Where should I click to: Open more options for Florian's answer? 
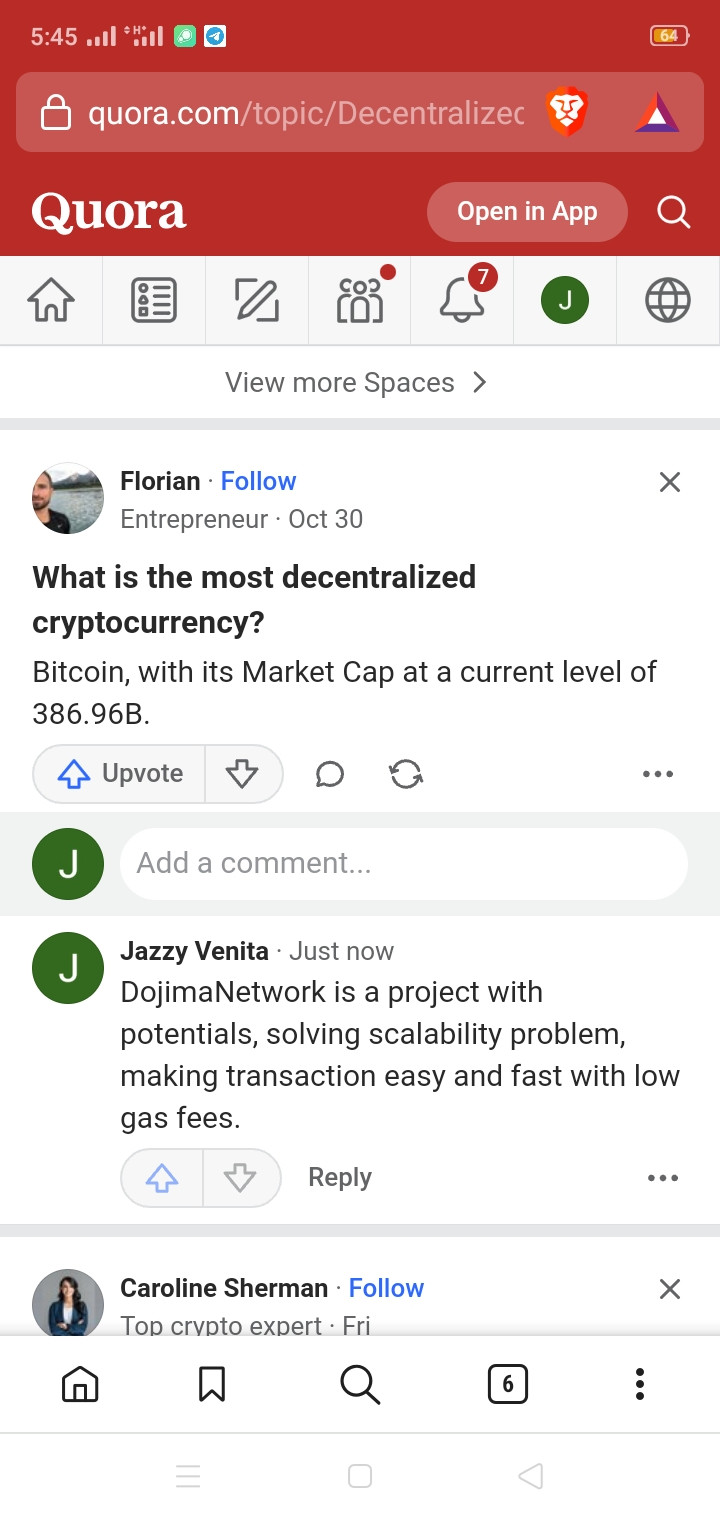tap(657, 774)
